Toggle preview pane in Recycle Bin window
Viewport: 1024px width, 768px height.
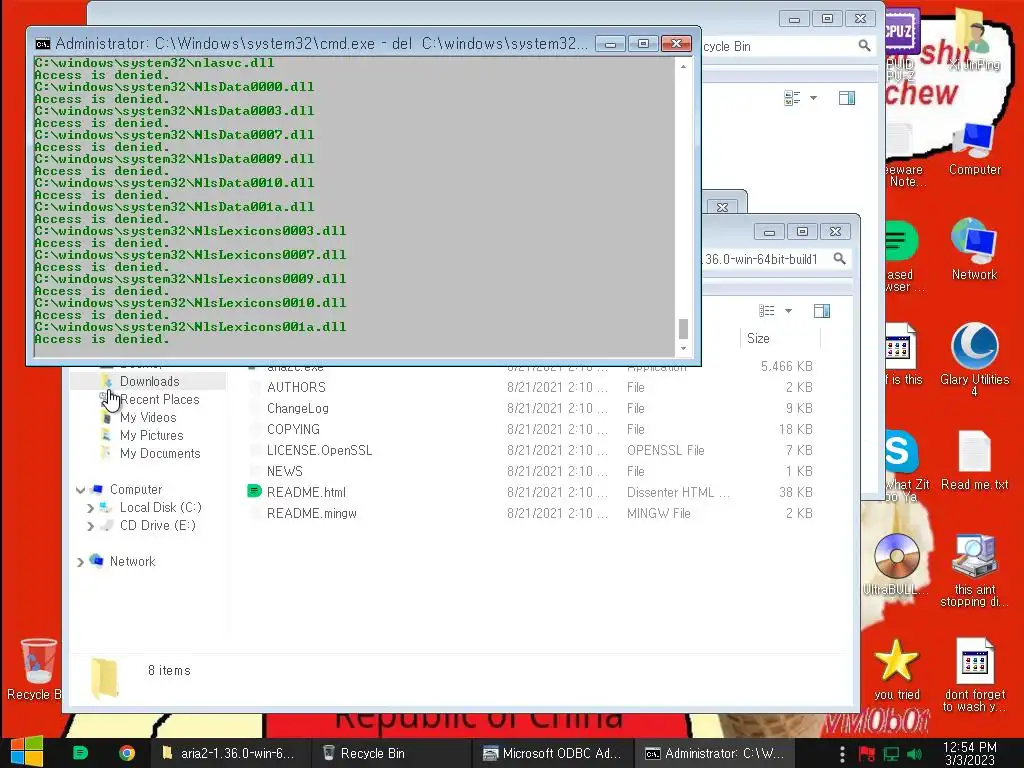tap(846, 98)
